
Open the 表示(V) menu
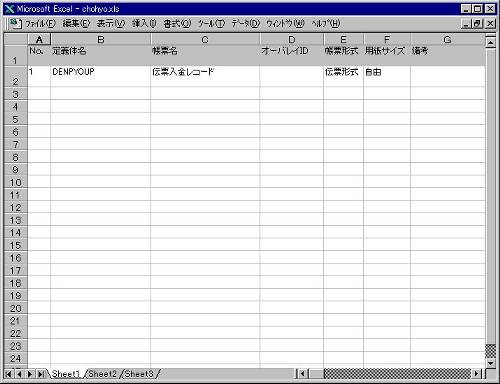pyautogui.click(x=111, y=24)
